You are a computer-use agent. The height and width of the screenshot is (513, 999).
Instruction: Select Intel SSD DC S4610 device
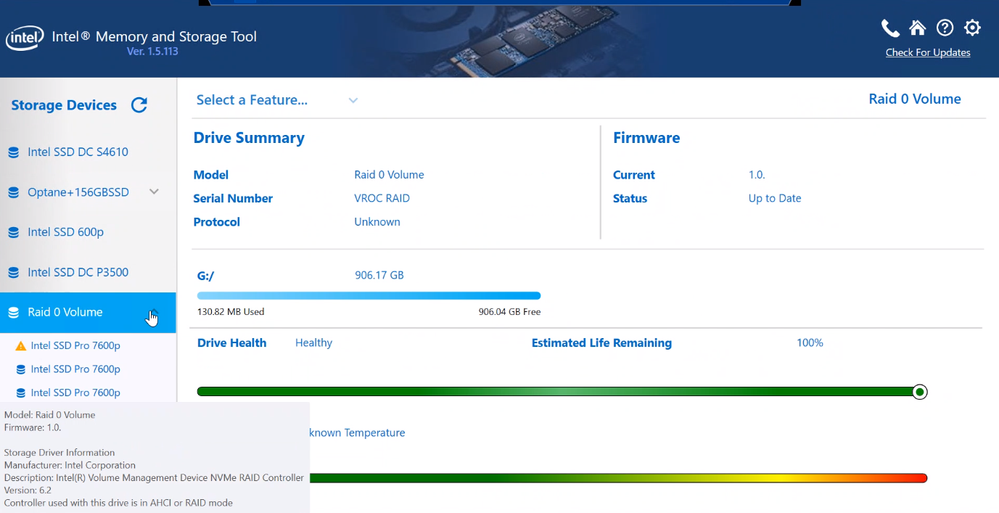88,152
